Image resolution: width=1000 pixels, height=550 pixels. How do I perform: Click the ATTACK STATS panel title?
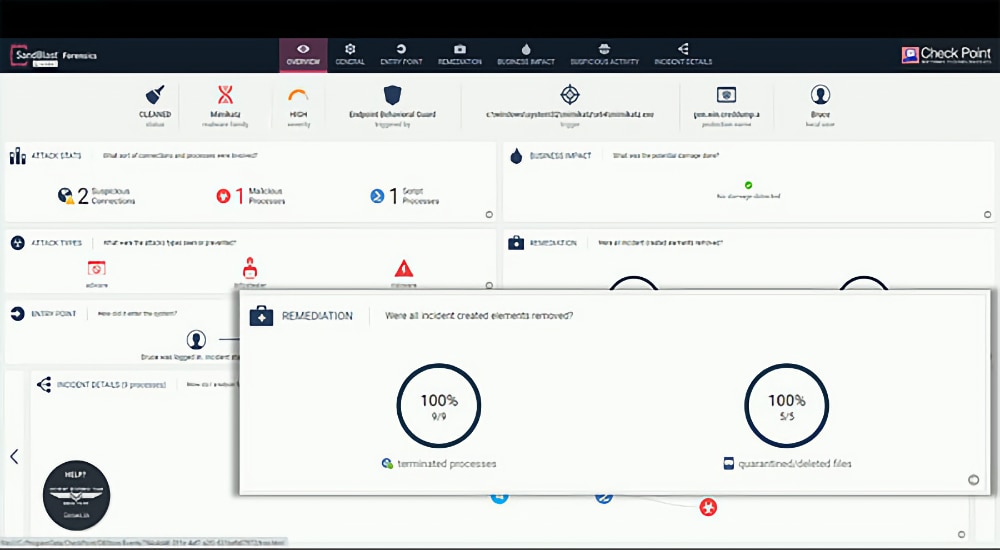(57, 156)
